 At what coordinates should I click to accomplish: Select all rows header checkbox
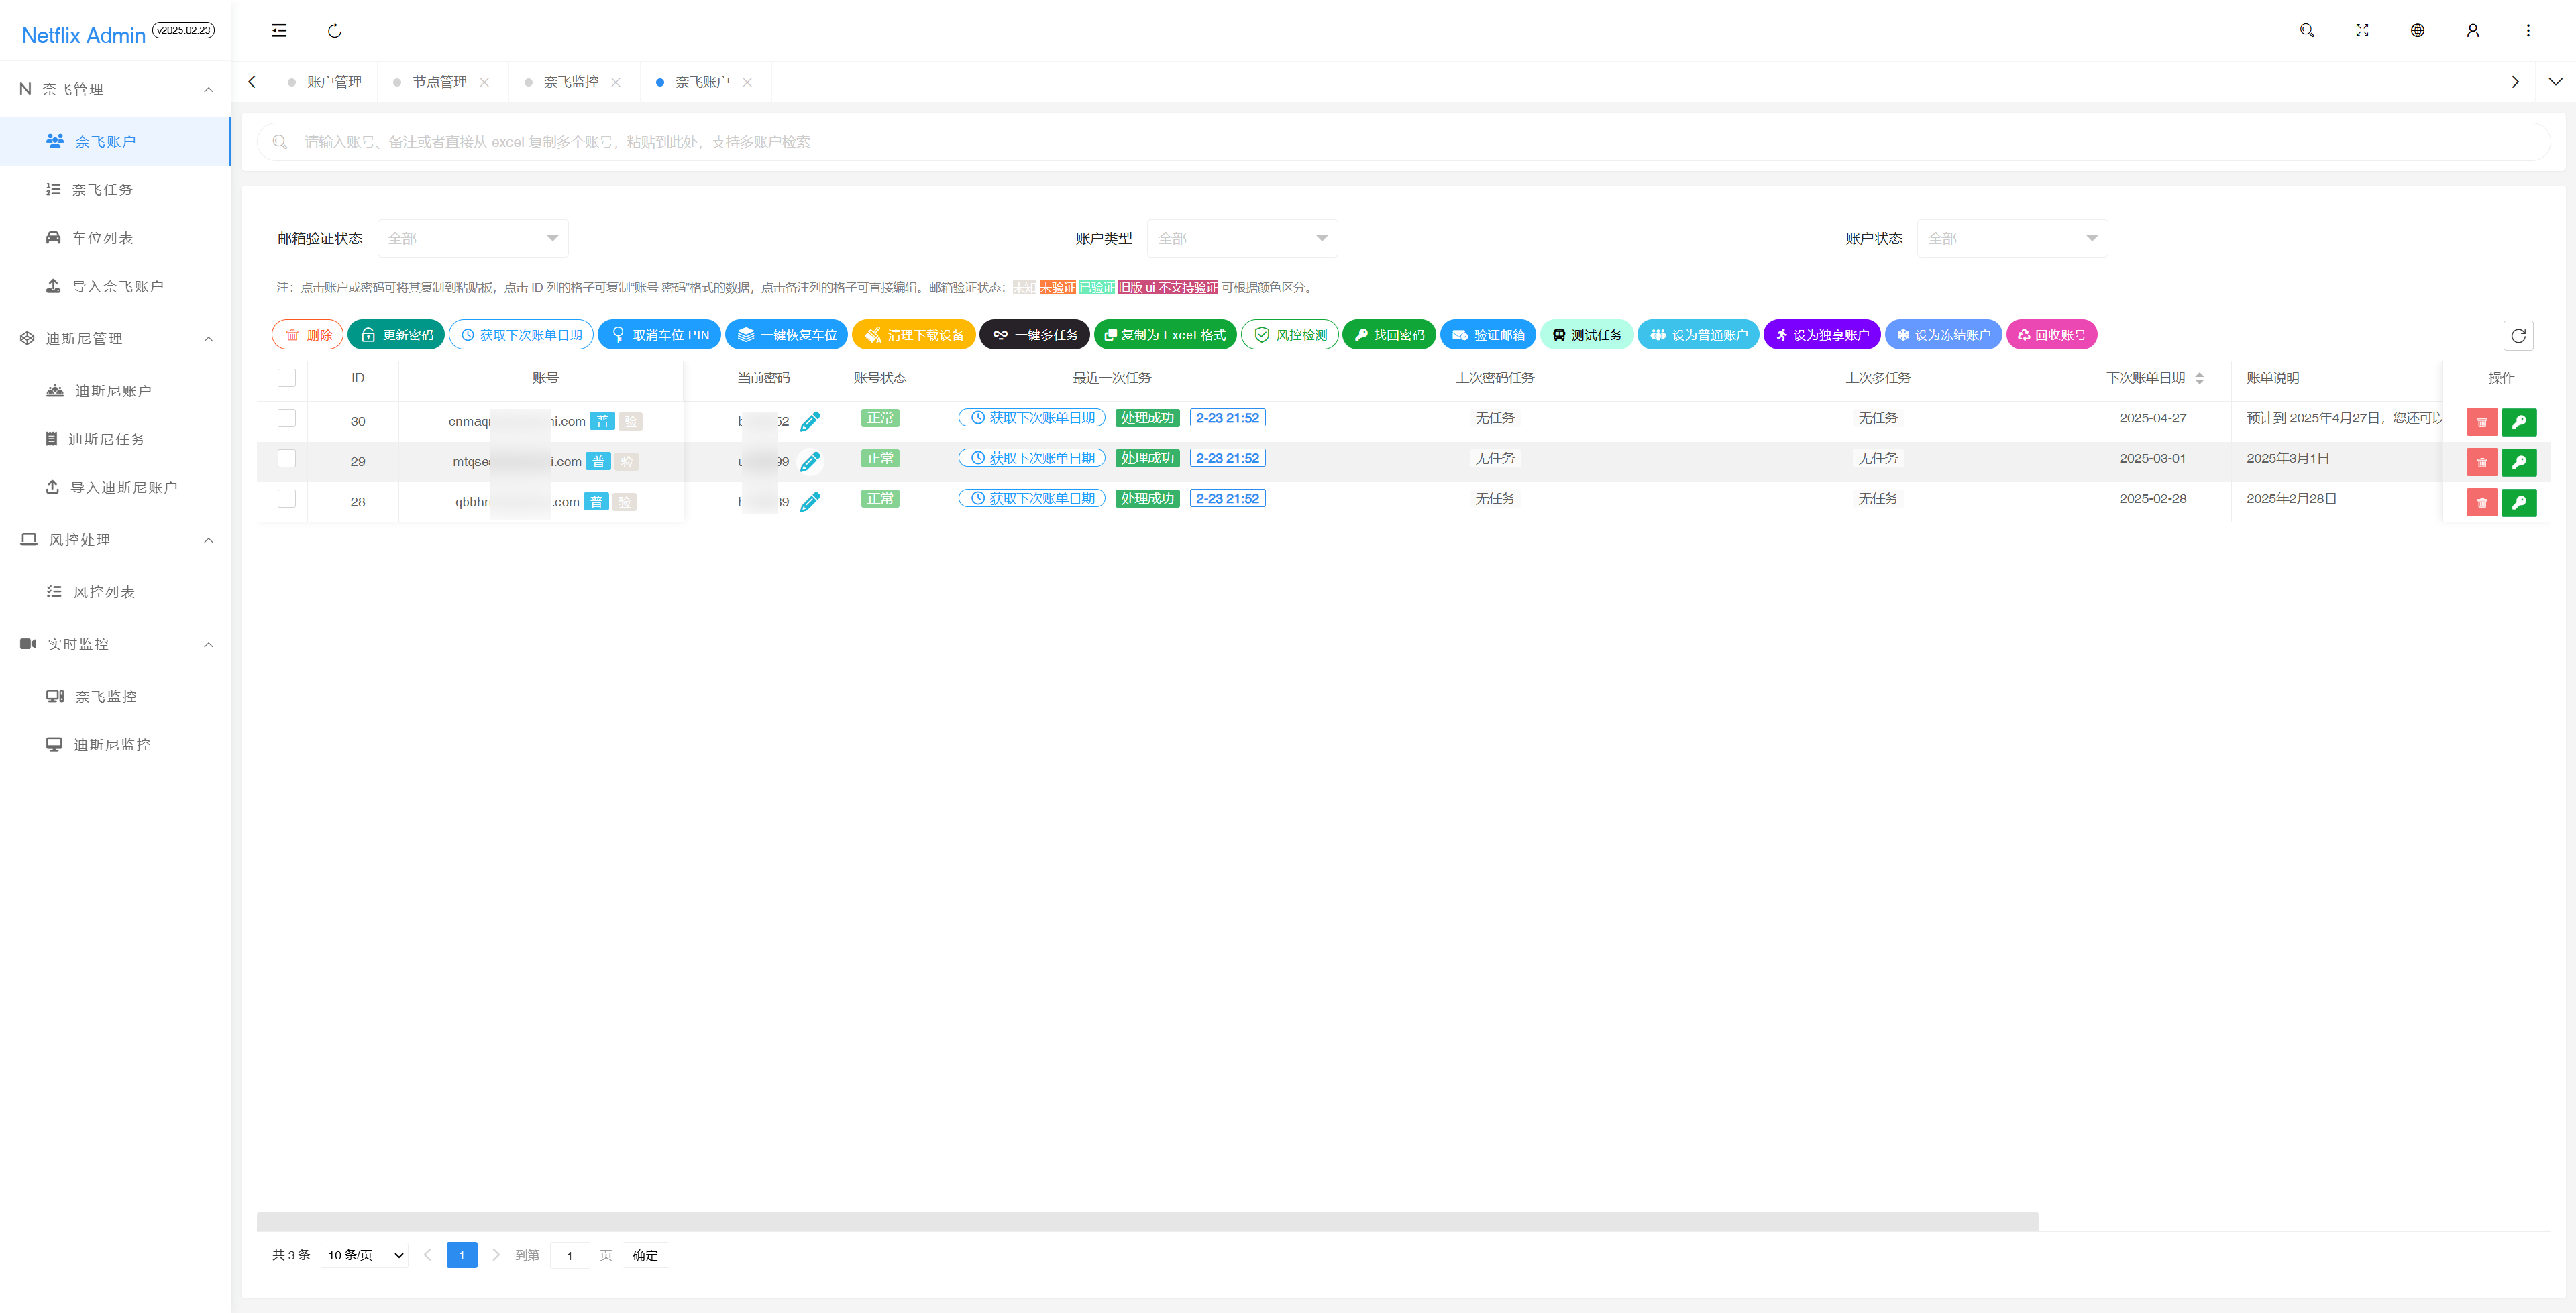point(287,378)
